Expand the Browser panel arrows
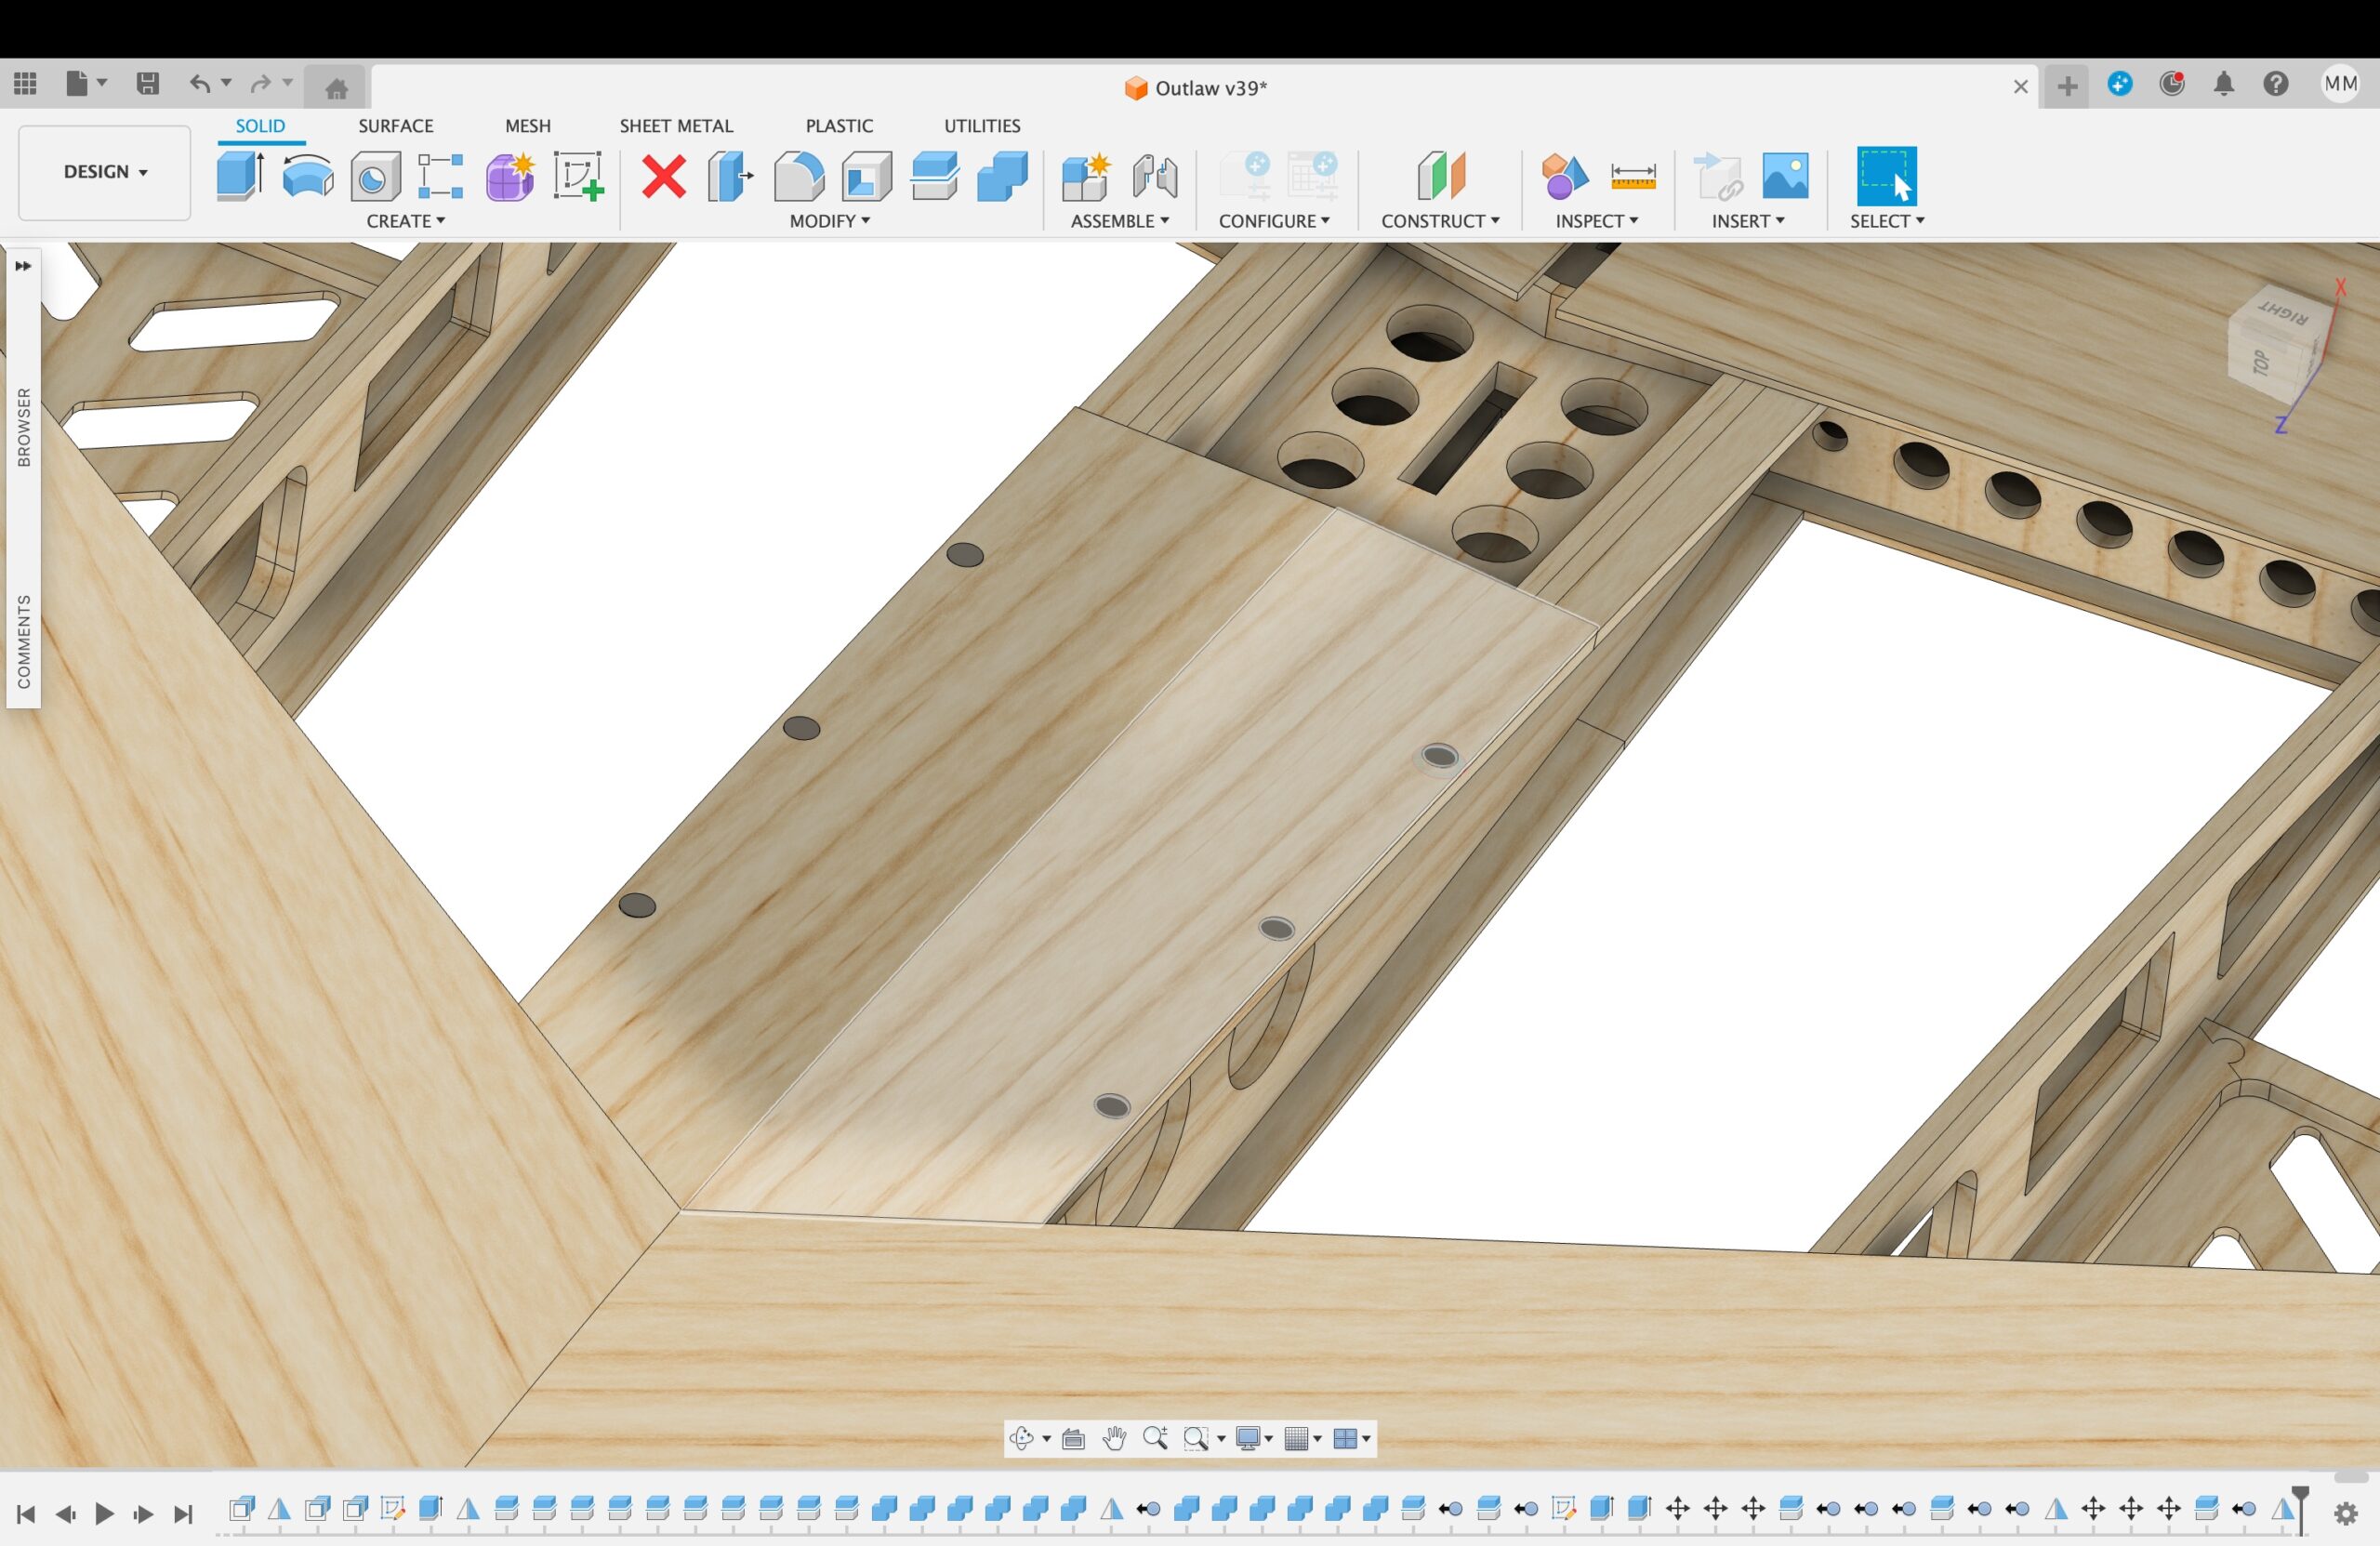The width and height of the screenshot is (2380, 1546). point(23,266)
